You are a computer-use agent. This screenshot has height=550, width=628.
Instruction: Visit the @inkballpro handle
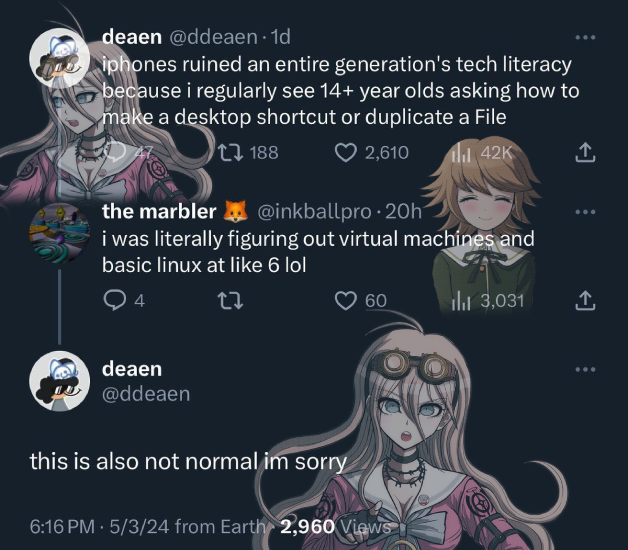coord(314,212)
